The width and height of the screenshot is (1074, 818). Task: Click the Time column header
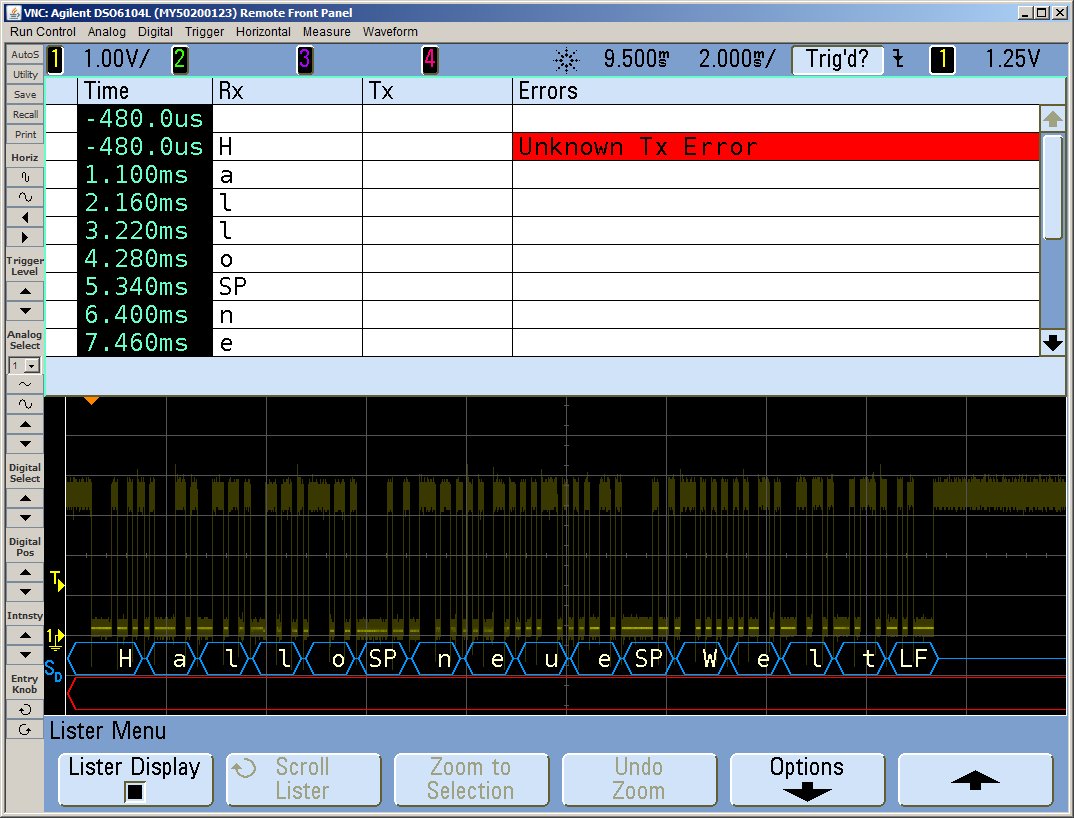[145, 90]
